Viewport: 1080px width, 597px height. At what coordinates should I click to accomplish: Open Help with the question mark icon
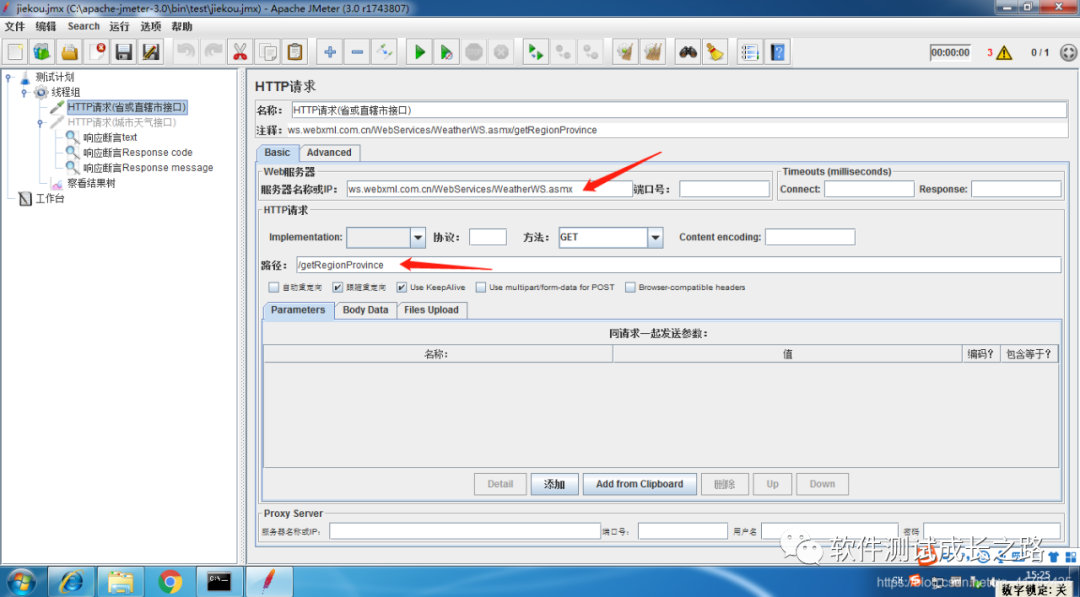pos(777,52)
